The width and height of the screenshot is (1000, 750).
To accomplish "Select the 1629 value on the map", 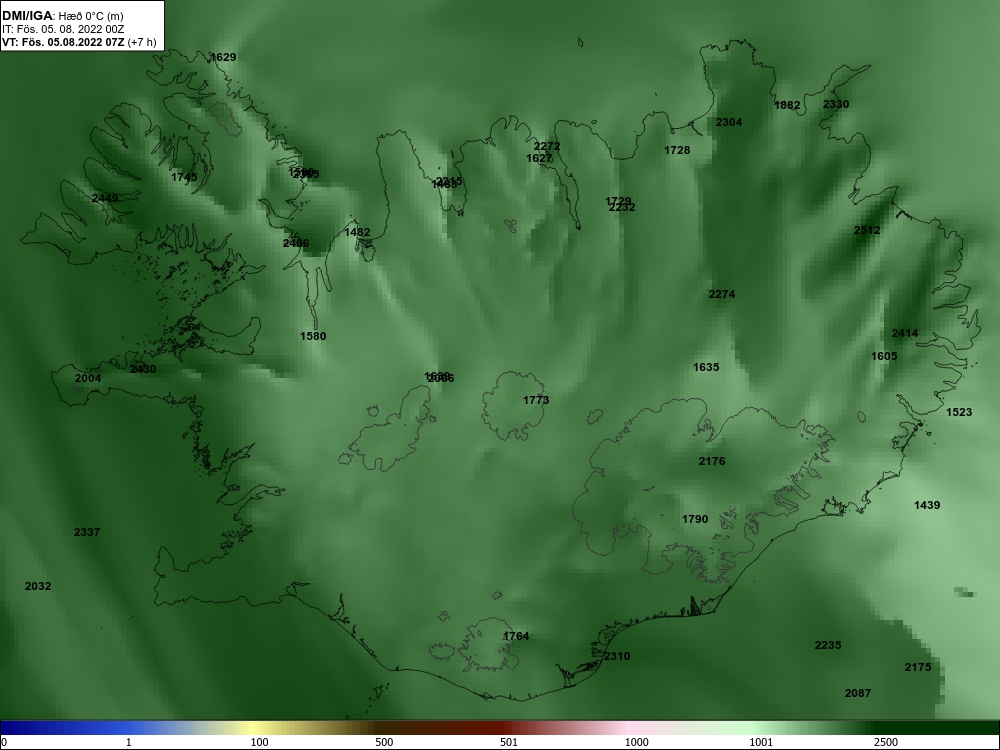I will (x=223, y=57).
